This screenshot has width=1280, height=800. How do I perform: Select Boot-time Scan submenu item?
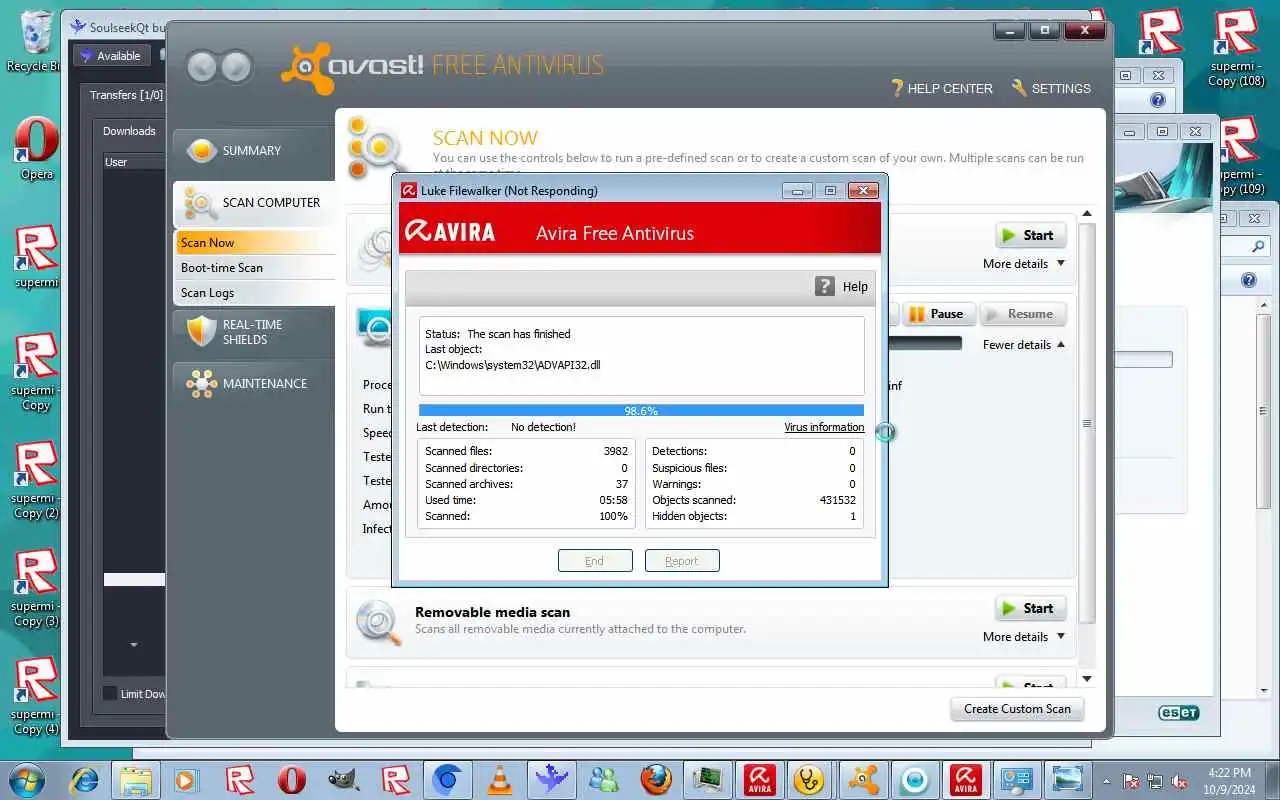255,268
